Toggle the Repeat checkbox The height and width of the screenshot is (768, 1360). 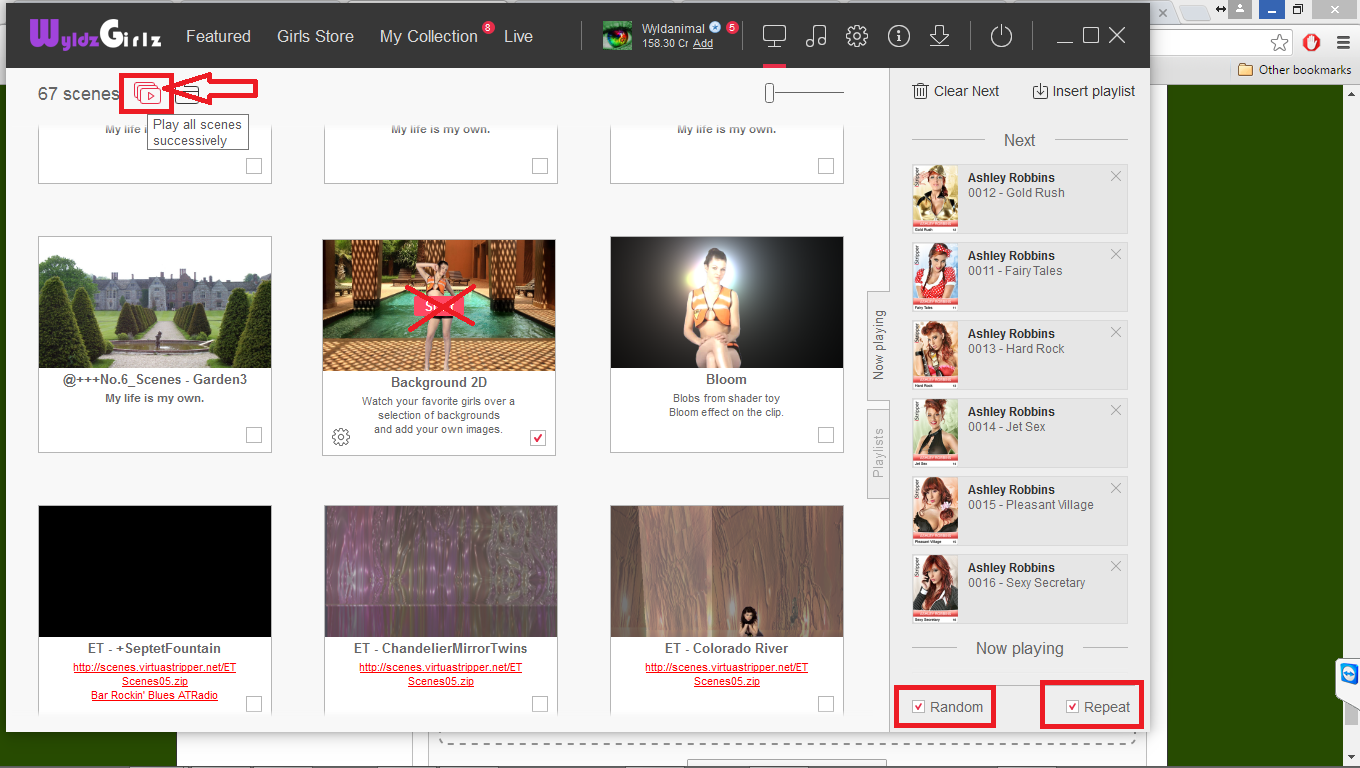(x=1072, y=707)
